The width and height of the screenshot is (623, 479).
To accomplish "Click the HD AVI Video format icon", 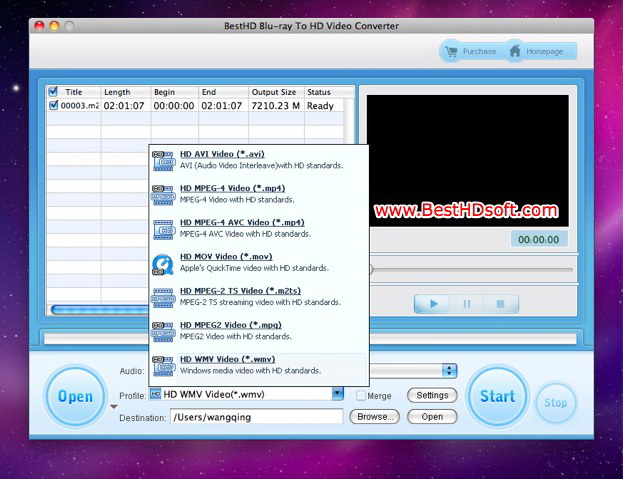I will (163, 160).
